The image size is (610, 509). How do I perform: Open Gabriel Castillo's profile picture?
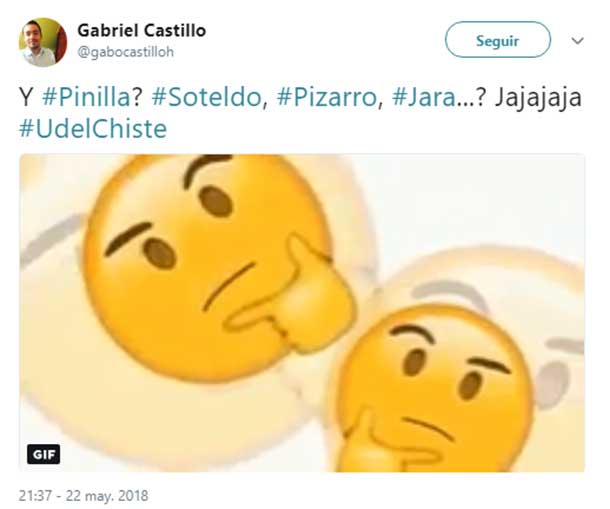pos(43,42)
